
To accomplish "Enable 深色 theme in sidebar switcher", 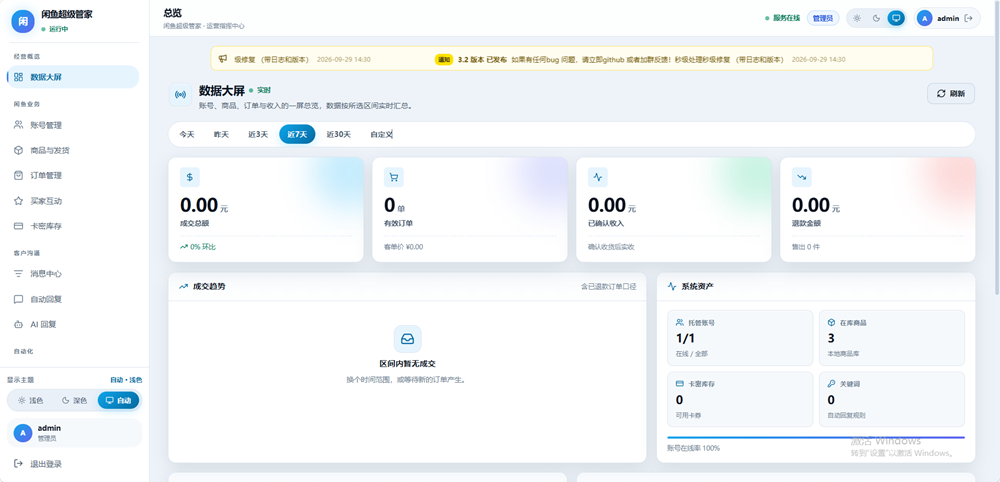I will (x=74, y=400).
